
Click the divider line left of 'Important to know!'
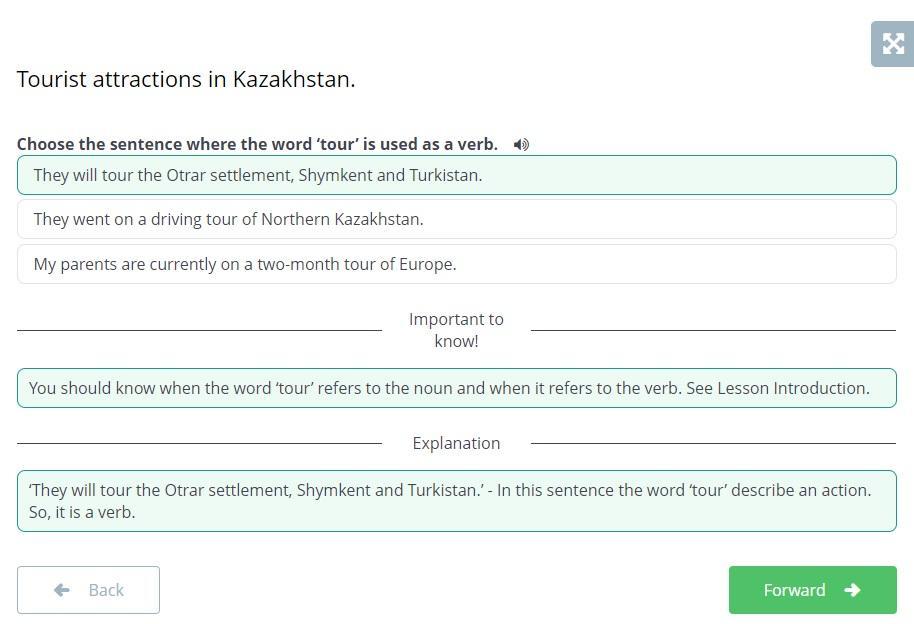(199, 330)
